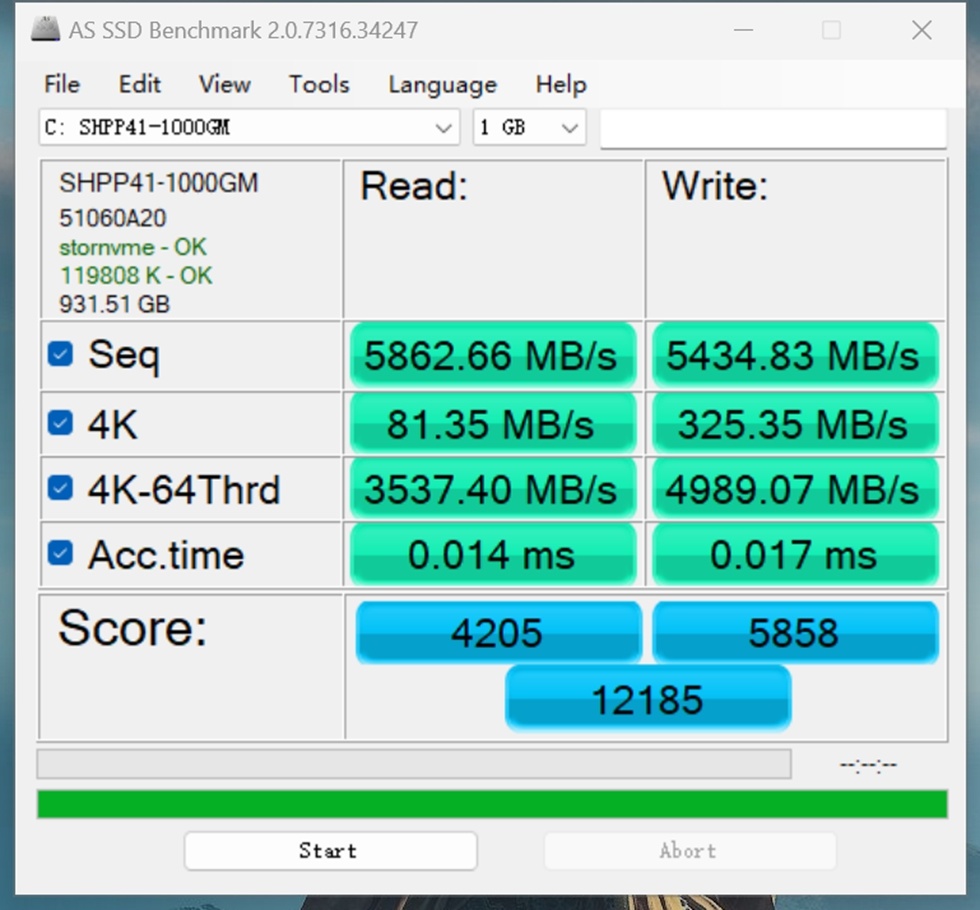Click the Abort button
This screenshot has height=910, width=980.
[x=690, y=851]
